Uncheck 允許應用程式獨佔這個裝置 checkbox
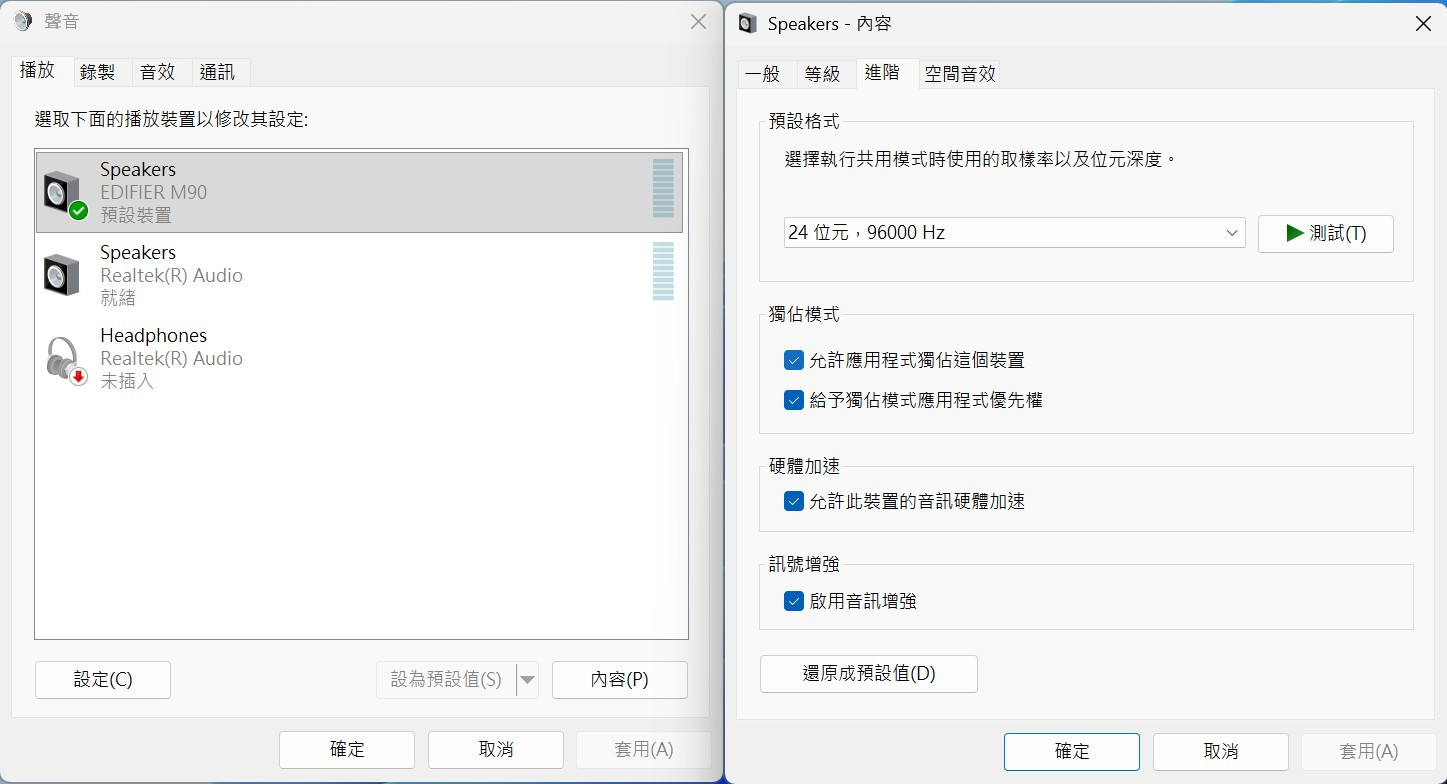Image resolution: width=1447 pixels, height=784 pixels. coord(794,360)
